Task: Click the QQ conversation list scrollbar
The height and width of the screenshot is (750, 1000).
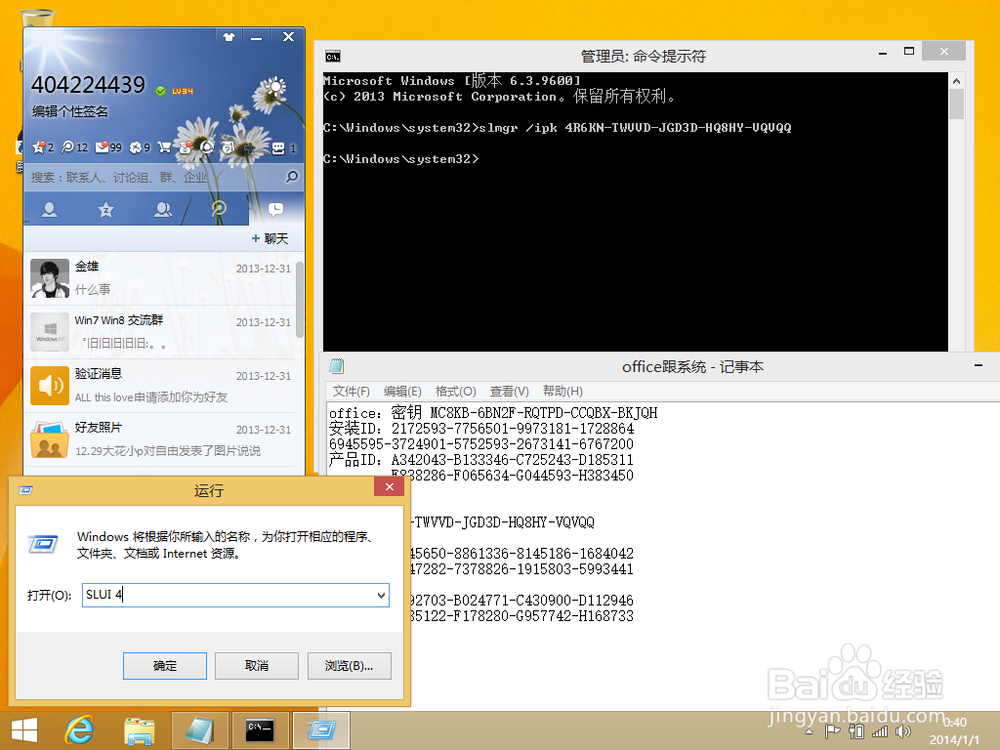Action: pyautogui.click(x=300, y=300)
